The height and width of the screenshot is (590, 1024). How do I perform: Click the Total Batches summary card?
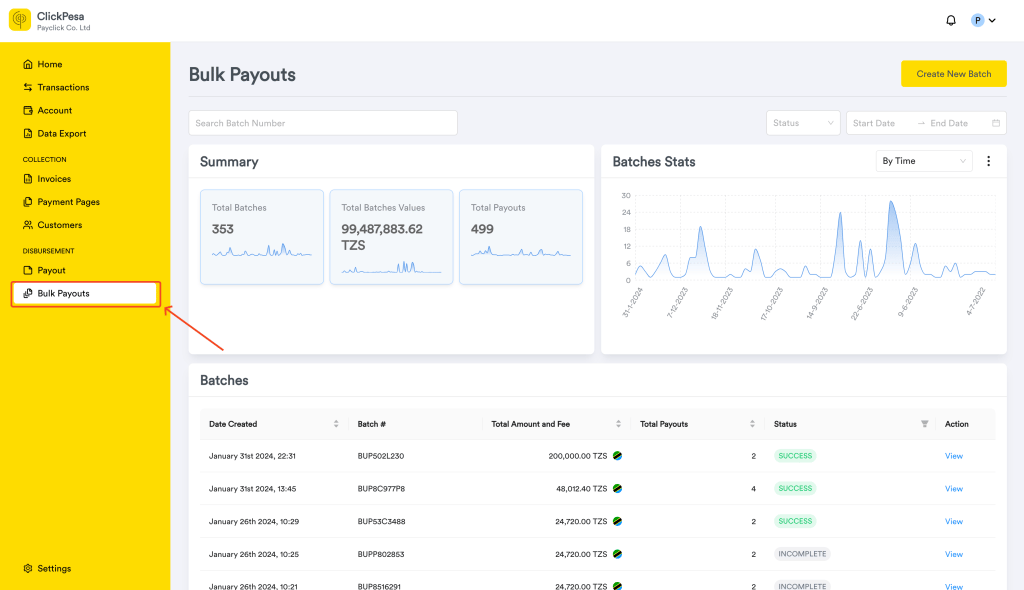pos(262,237)
